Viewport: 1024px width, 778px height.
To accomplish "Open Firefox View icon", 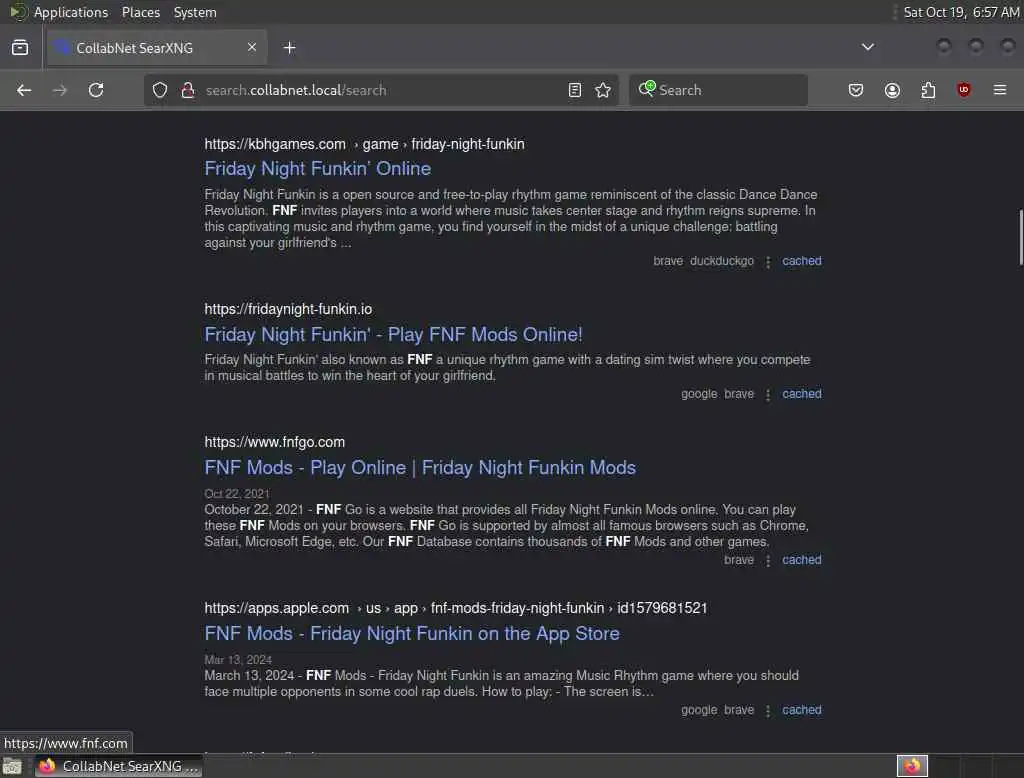I will click(20, 48).
